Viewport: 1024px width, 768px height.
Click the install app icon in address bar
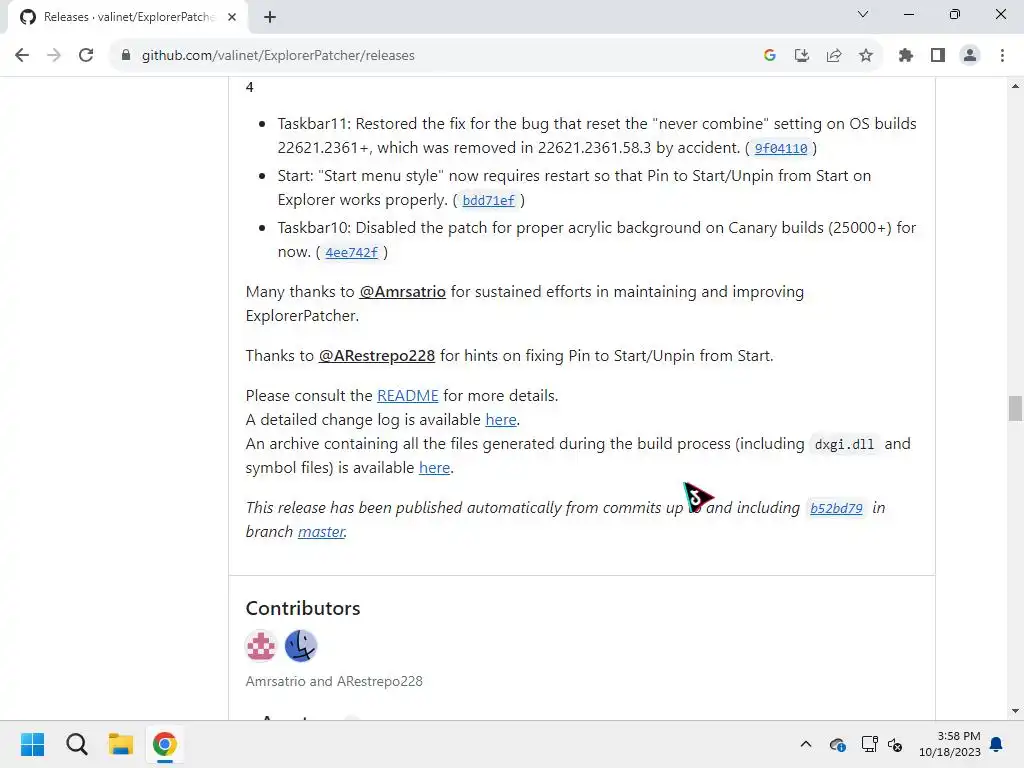802,56
